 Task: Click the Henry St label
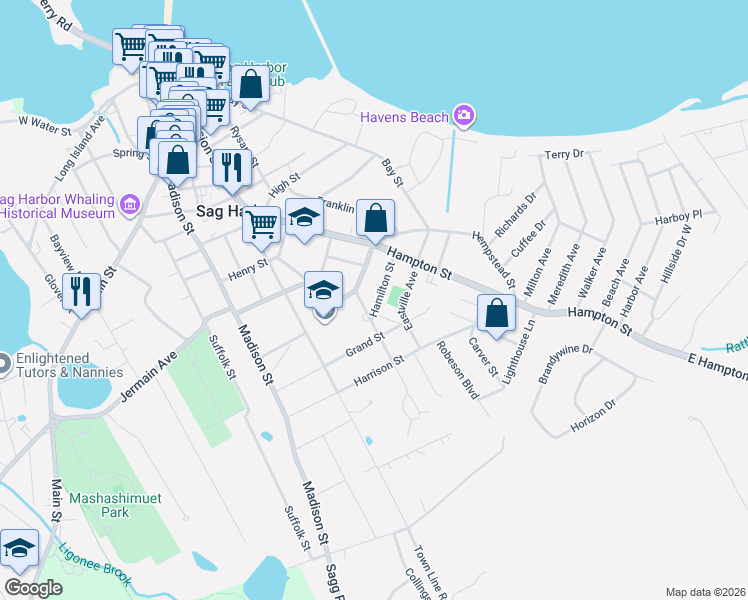click(248, 269)
